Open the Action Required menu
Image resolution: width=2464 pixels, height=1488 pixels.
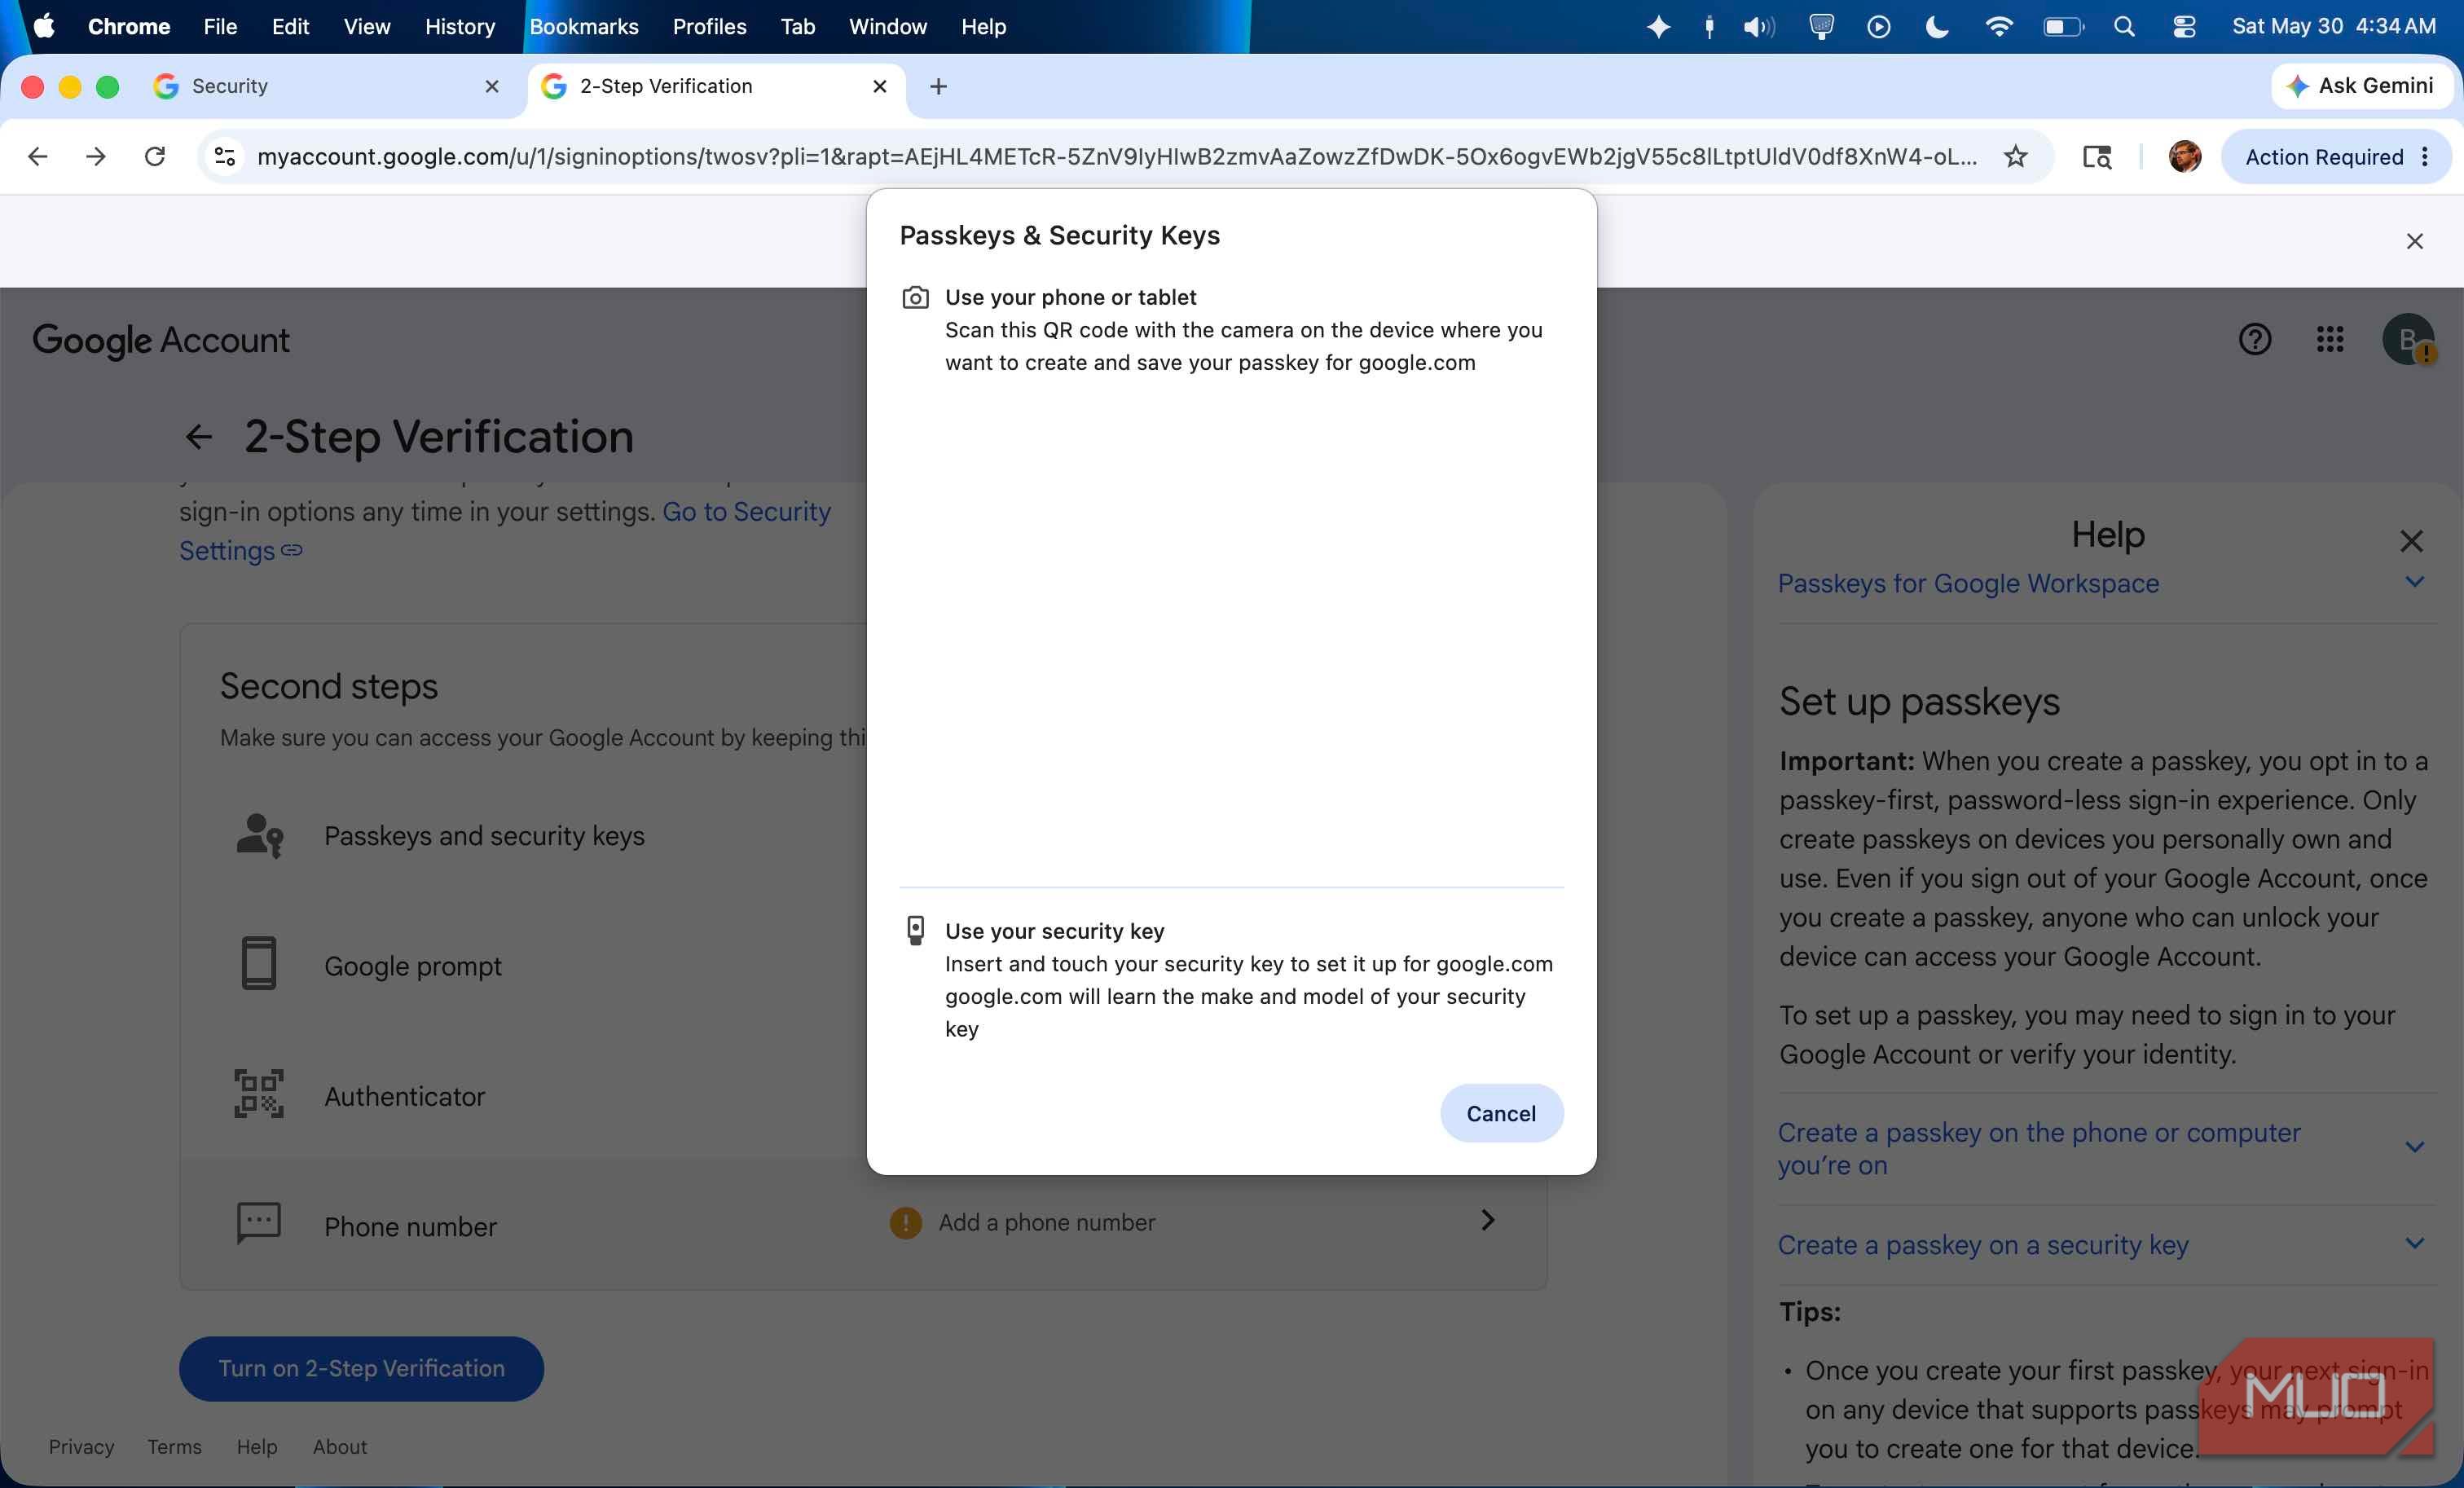[x=2335, y=157]
